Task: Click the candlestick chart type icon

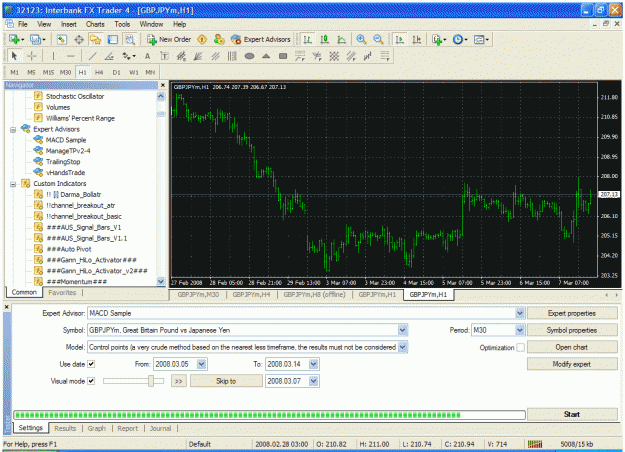Action: click(325, 39)
